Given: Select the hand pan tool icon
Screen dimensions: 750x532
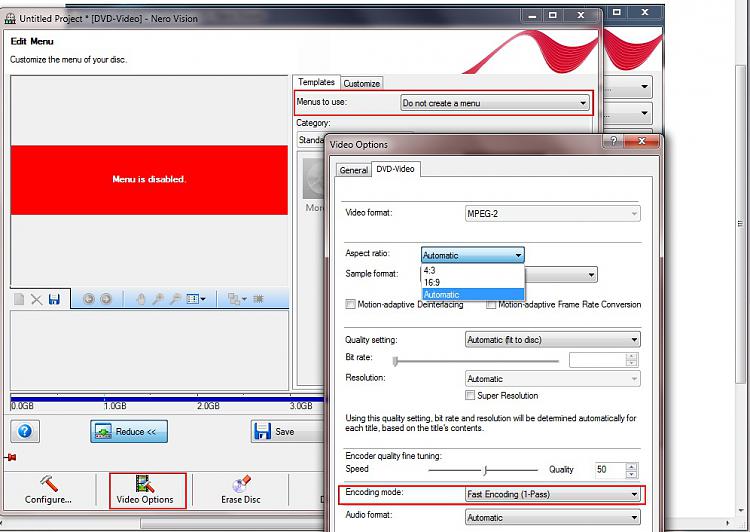Looking at the screenshot, I should 141,299.
